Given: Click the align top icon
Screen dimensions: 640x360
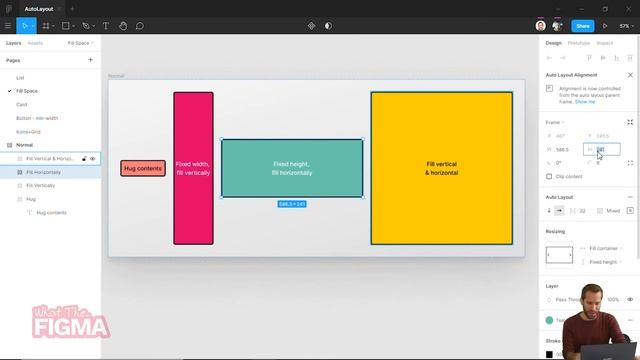Looking at the screenshot, I should [589, 58].
